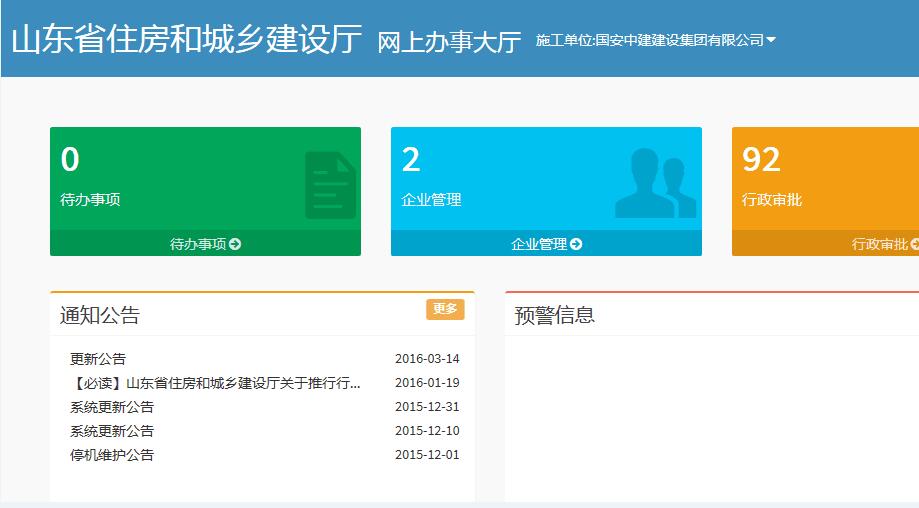This screenshot has width=919, height=508.
Task: Open the 更新公告 notice from 2016-03-14
Action: (98, 359)
